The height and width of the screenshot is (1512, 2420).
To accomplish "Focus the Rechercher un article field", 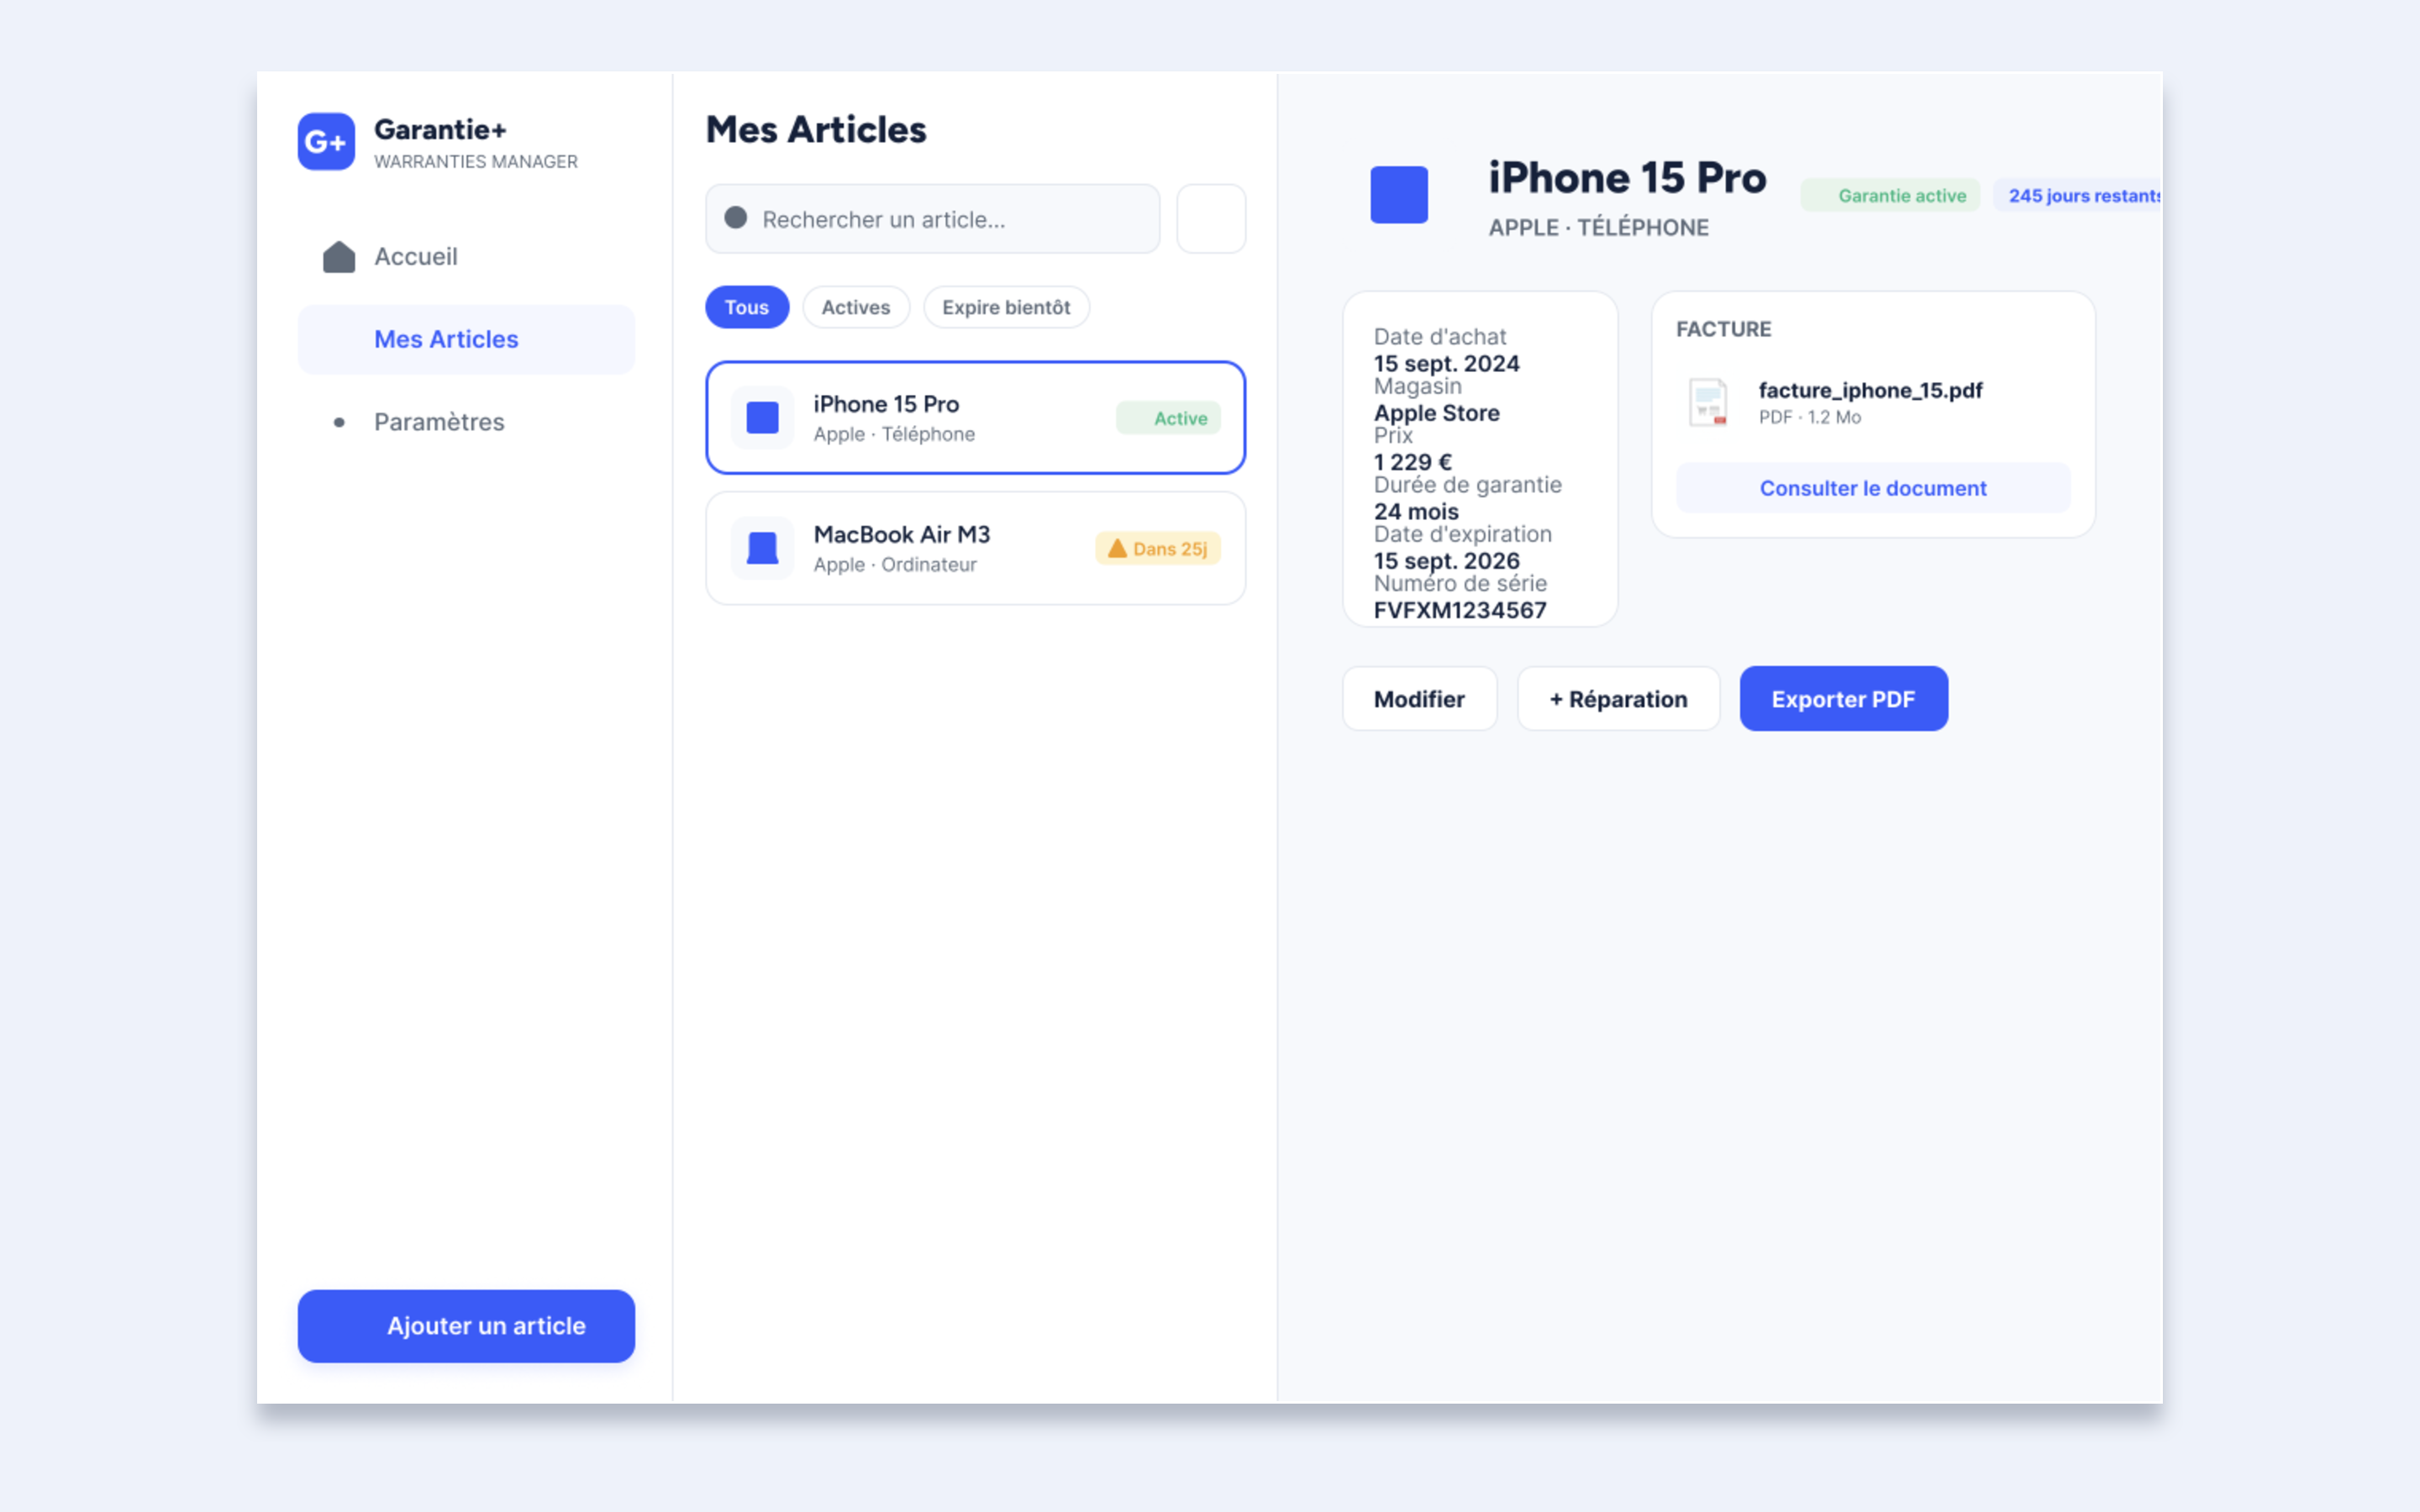I will coord(933,218).
